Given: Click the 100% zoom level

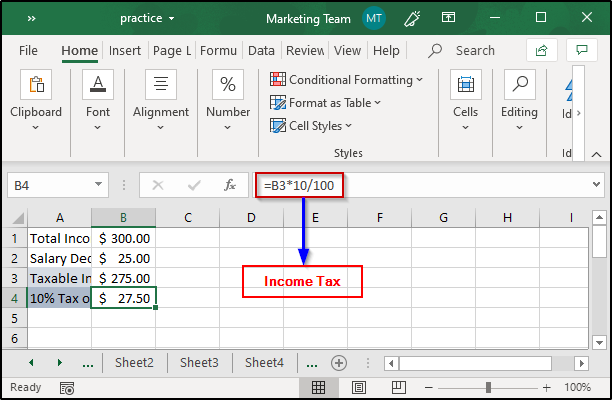Looking at the screenshot, I should tap(577, 388).
